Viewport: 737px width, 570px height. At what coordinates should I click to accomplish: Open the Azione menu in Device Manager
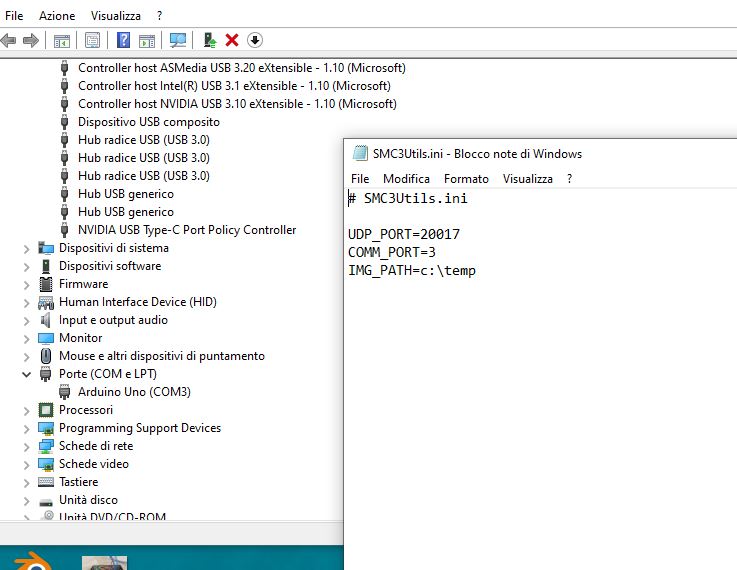click(57, 16)
